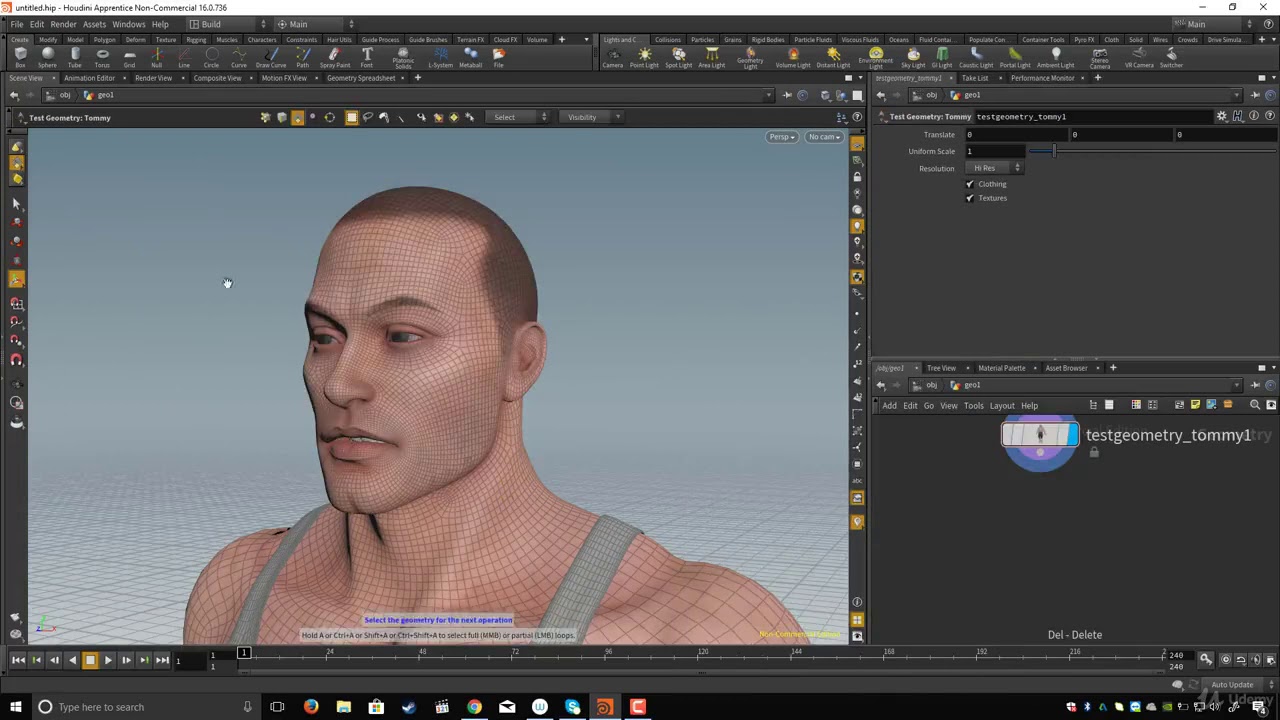Open the Render menu
Image resolution: width=1280 pixels, height=720 pixels.
click(63, 24)
